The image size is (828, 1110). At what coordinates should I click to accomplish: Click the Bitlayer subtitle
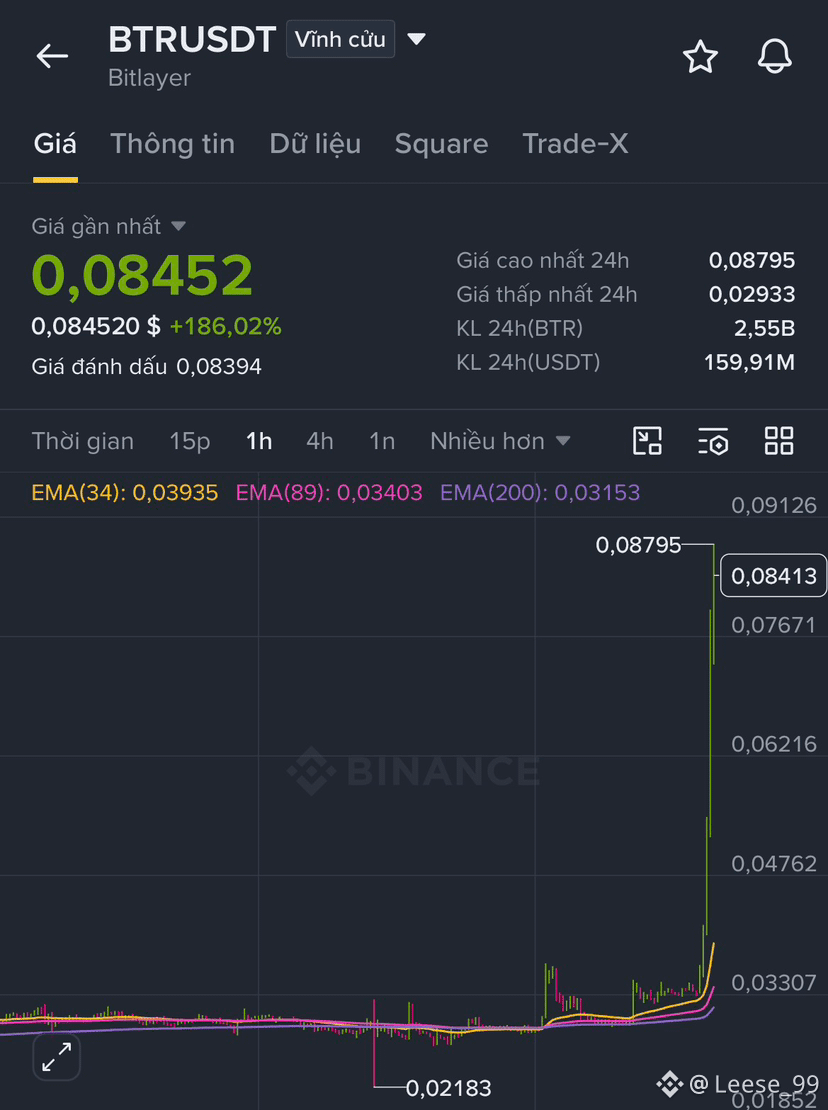click(x=149, y=78)
